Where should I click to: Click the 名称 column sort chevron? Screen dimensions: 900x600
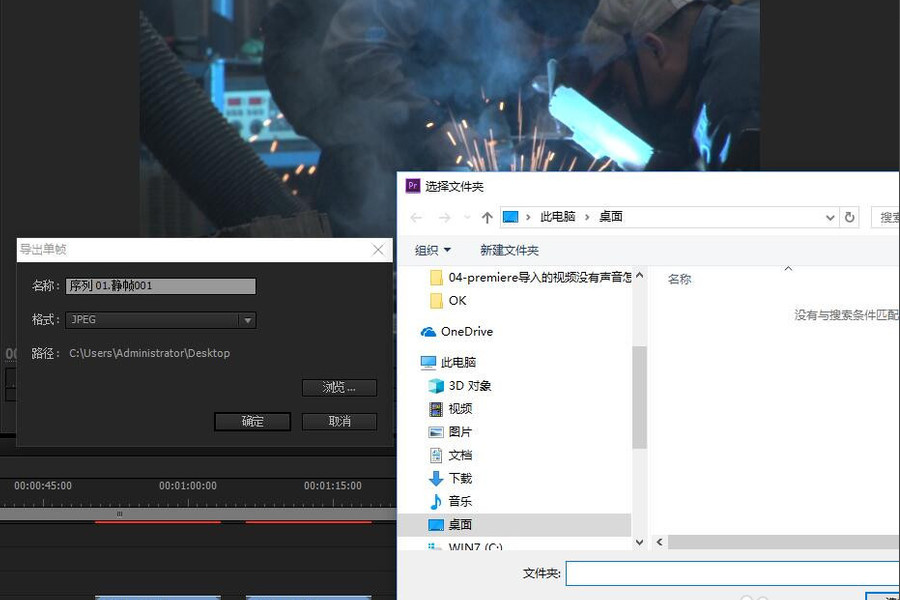pyautogui.click(x=788, y=268)
